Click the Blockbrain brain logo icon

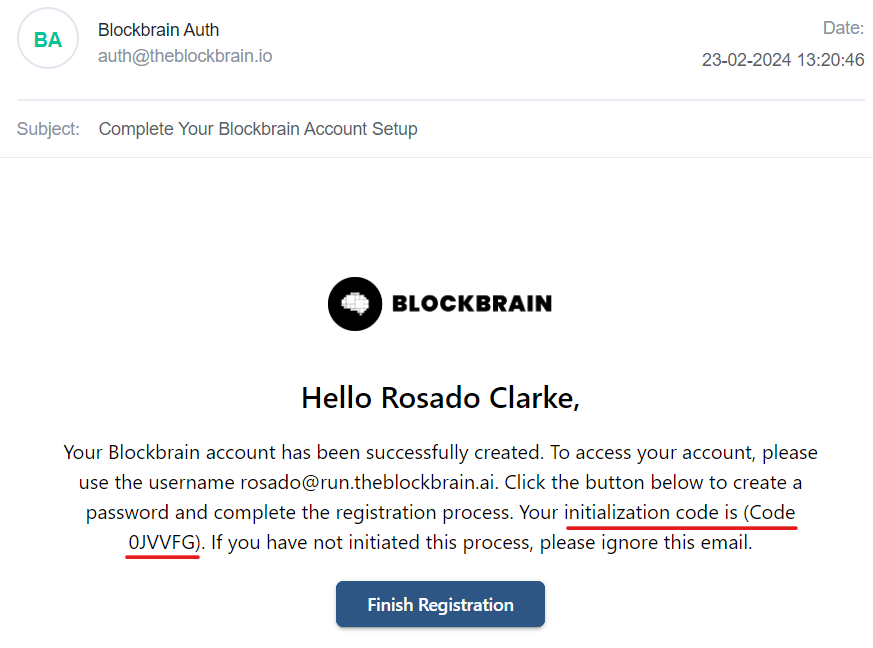355,303
